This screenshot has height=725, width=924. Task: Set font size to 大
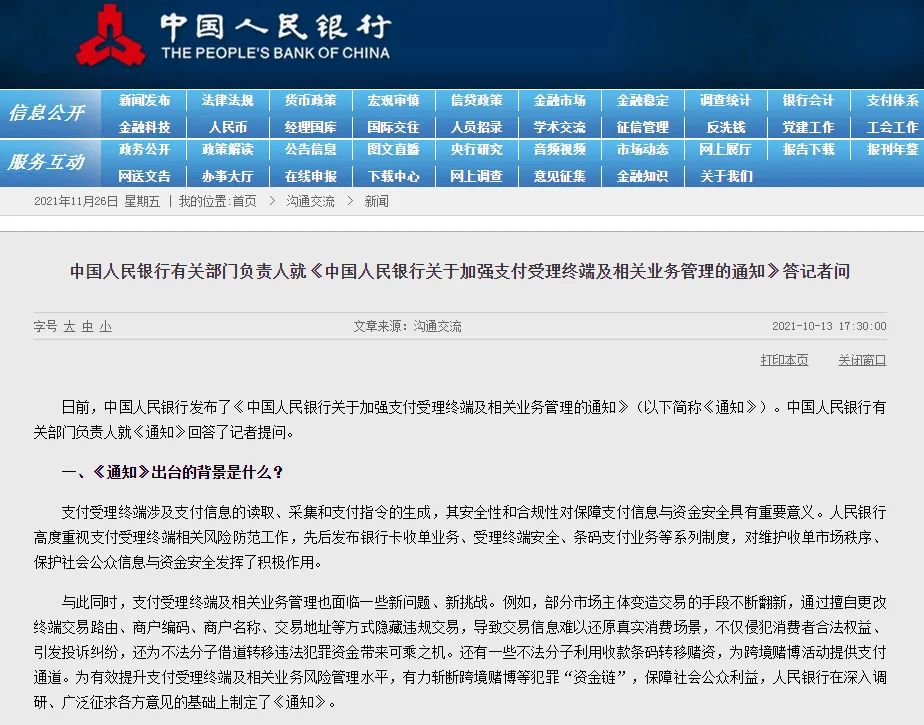[x=70, y=327]
